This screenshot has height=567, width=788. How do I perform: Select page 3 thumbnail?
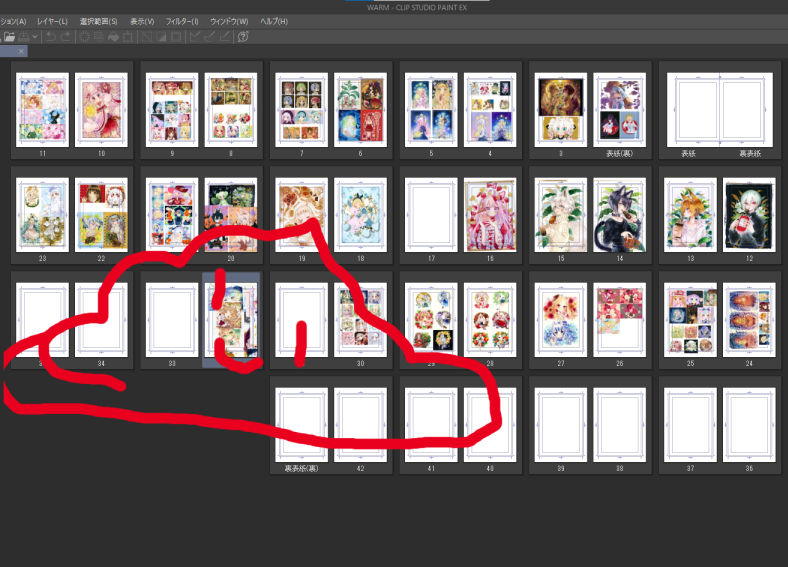pos(561,110)
